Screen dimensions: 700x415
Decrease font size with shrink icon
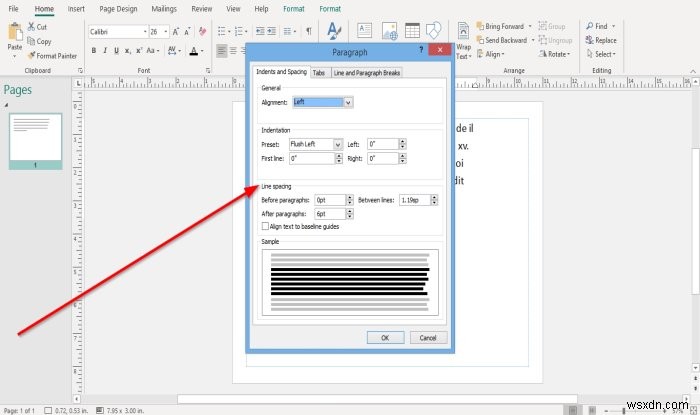point(187,32)
